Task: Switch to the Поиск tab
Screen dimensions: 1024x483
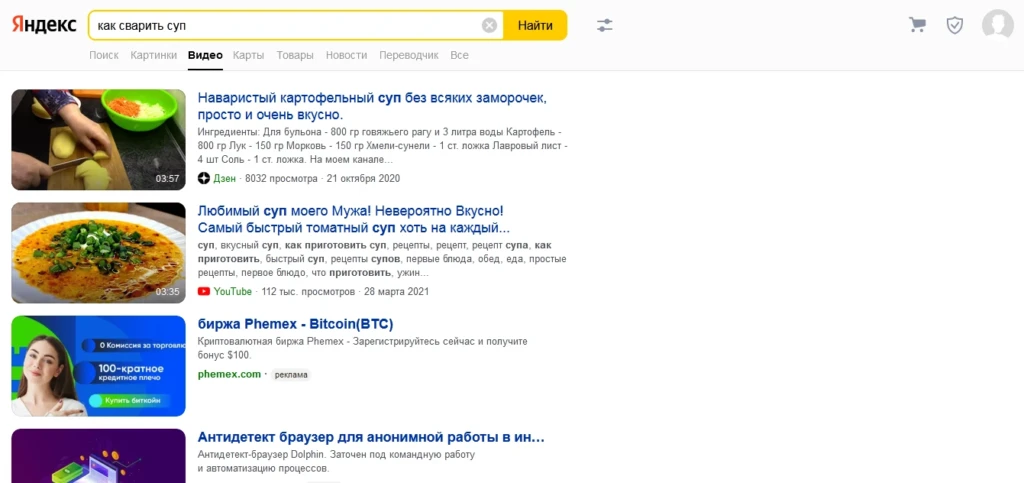Action: point(104,55)
